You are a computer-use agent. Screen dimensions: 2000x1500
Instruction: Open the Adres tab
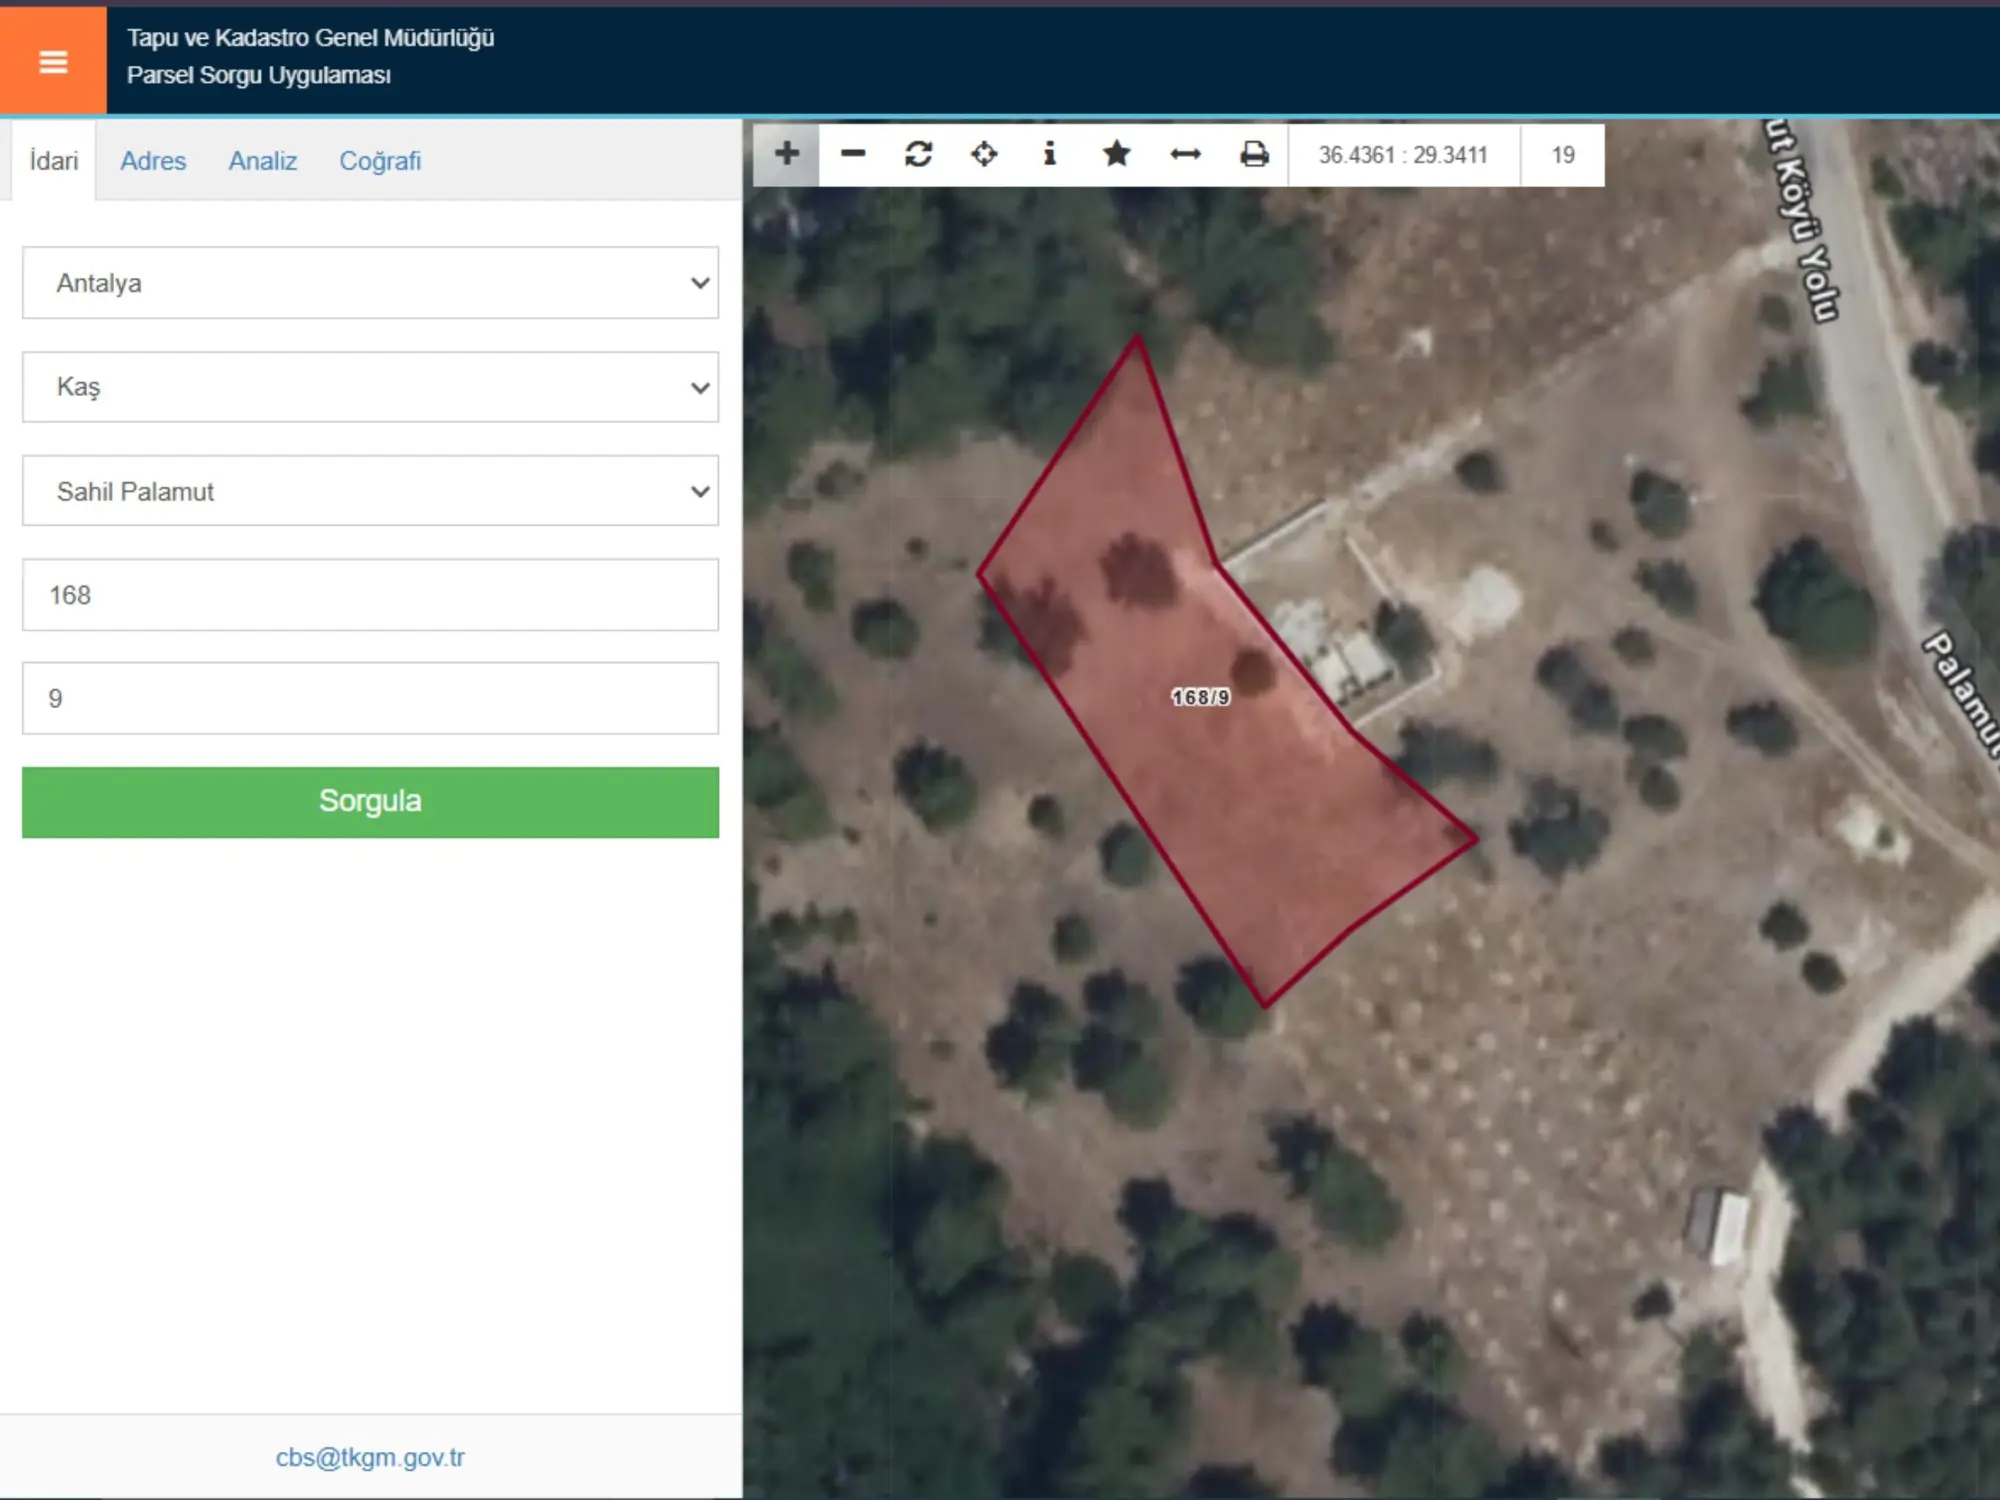153,161
